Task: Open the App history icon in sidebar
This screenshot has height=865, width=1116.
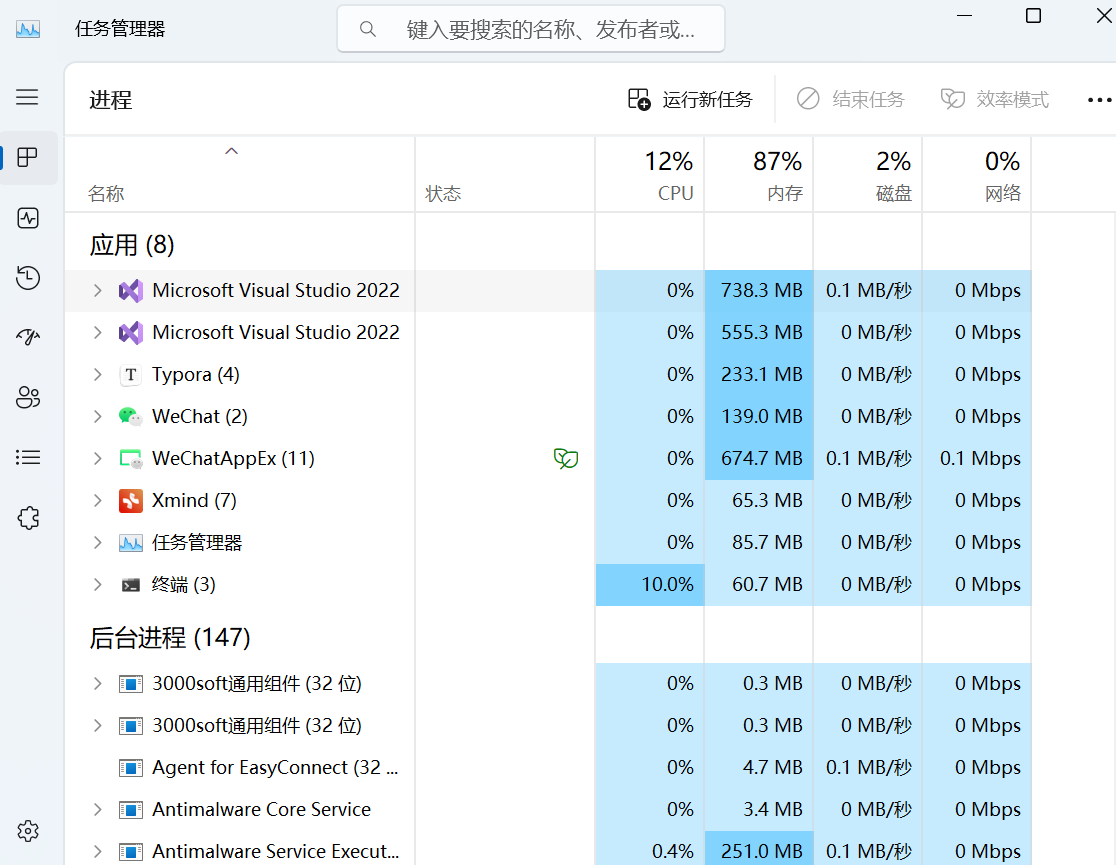Action: click(28, 278)
